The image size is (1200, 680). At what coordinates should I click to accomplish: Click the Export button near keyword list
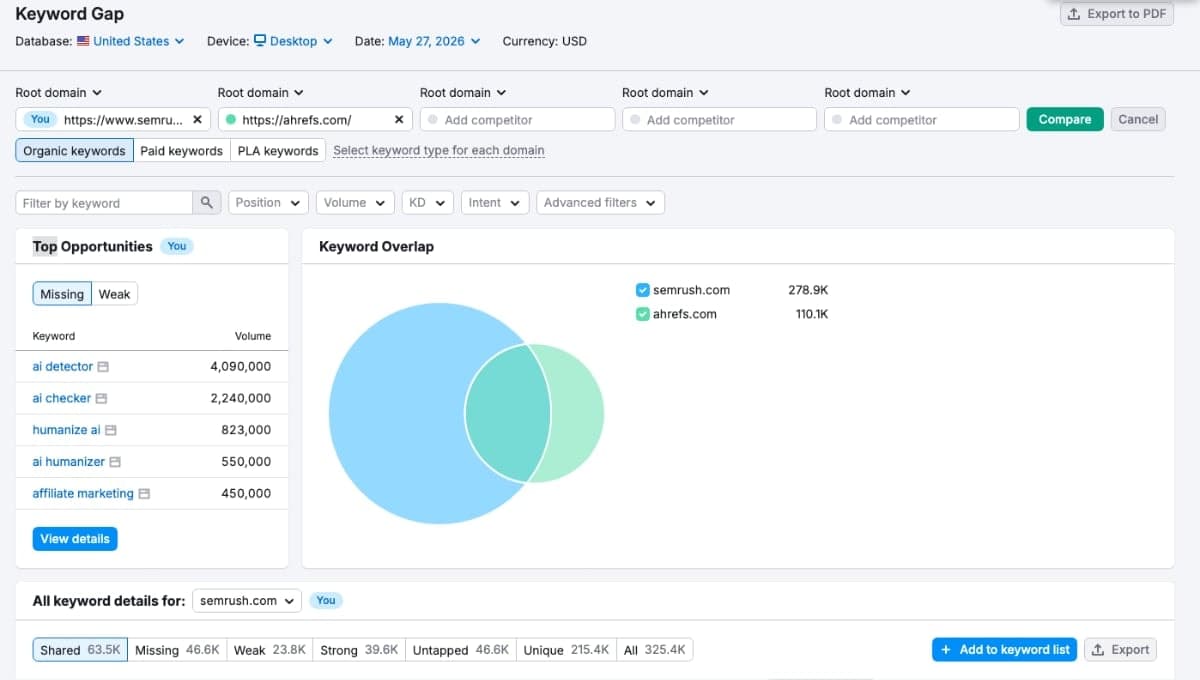[1120, 650]
